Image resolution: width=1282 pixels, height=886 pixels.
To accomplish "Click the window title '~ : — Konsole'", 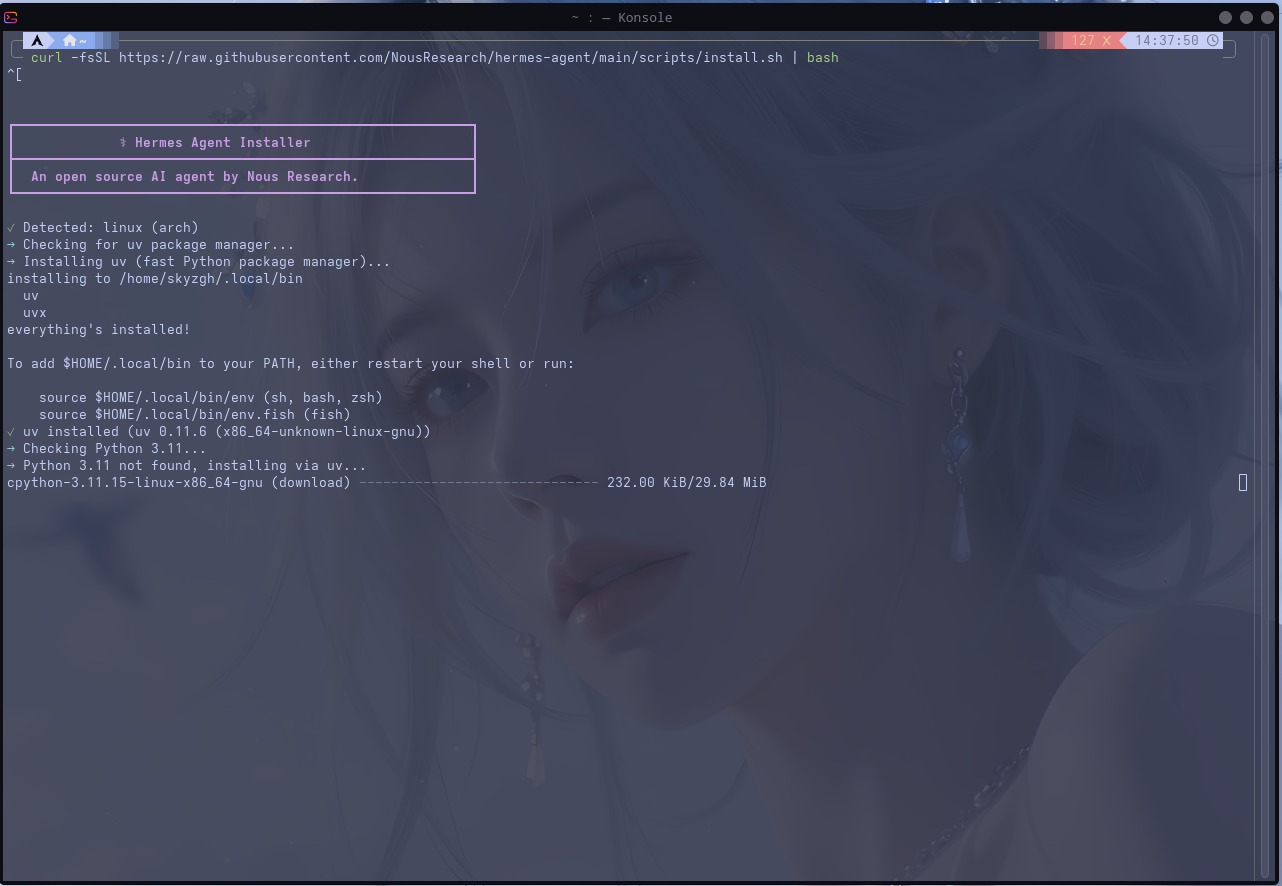I will coord(623,17).
